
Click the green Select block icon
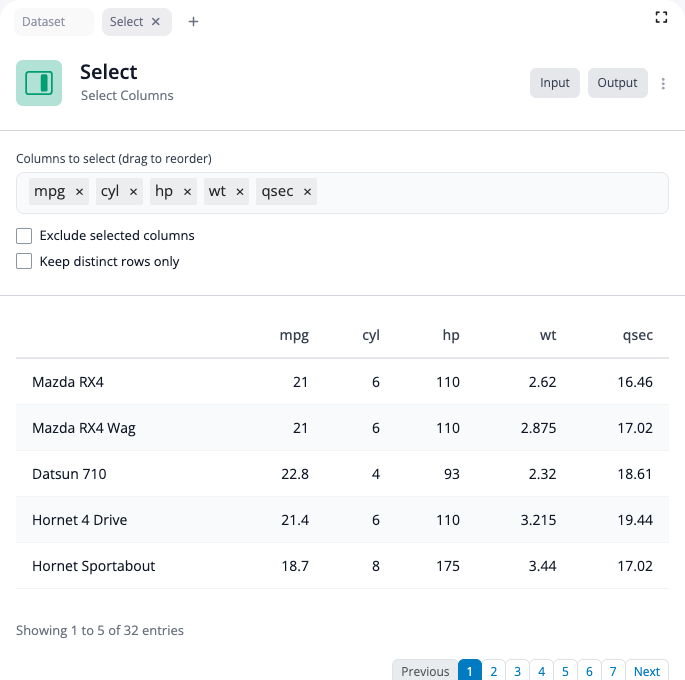(39, 83)
